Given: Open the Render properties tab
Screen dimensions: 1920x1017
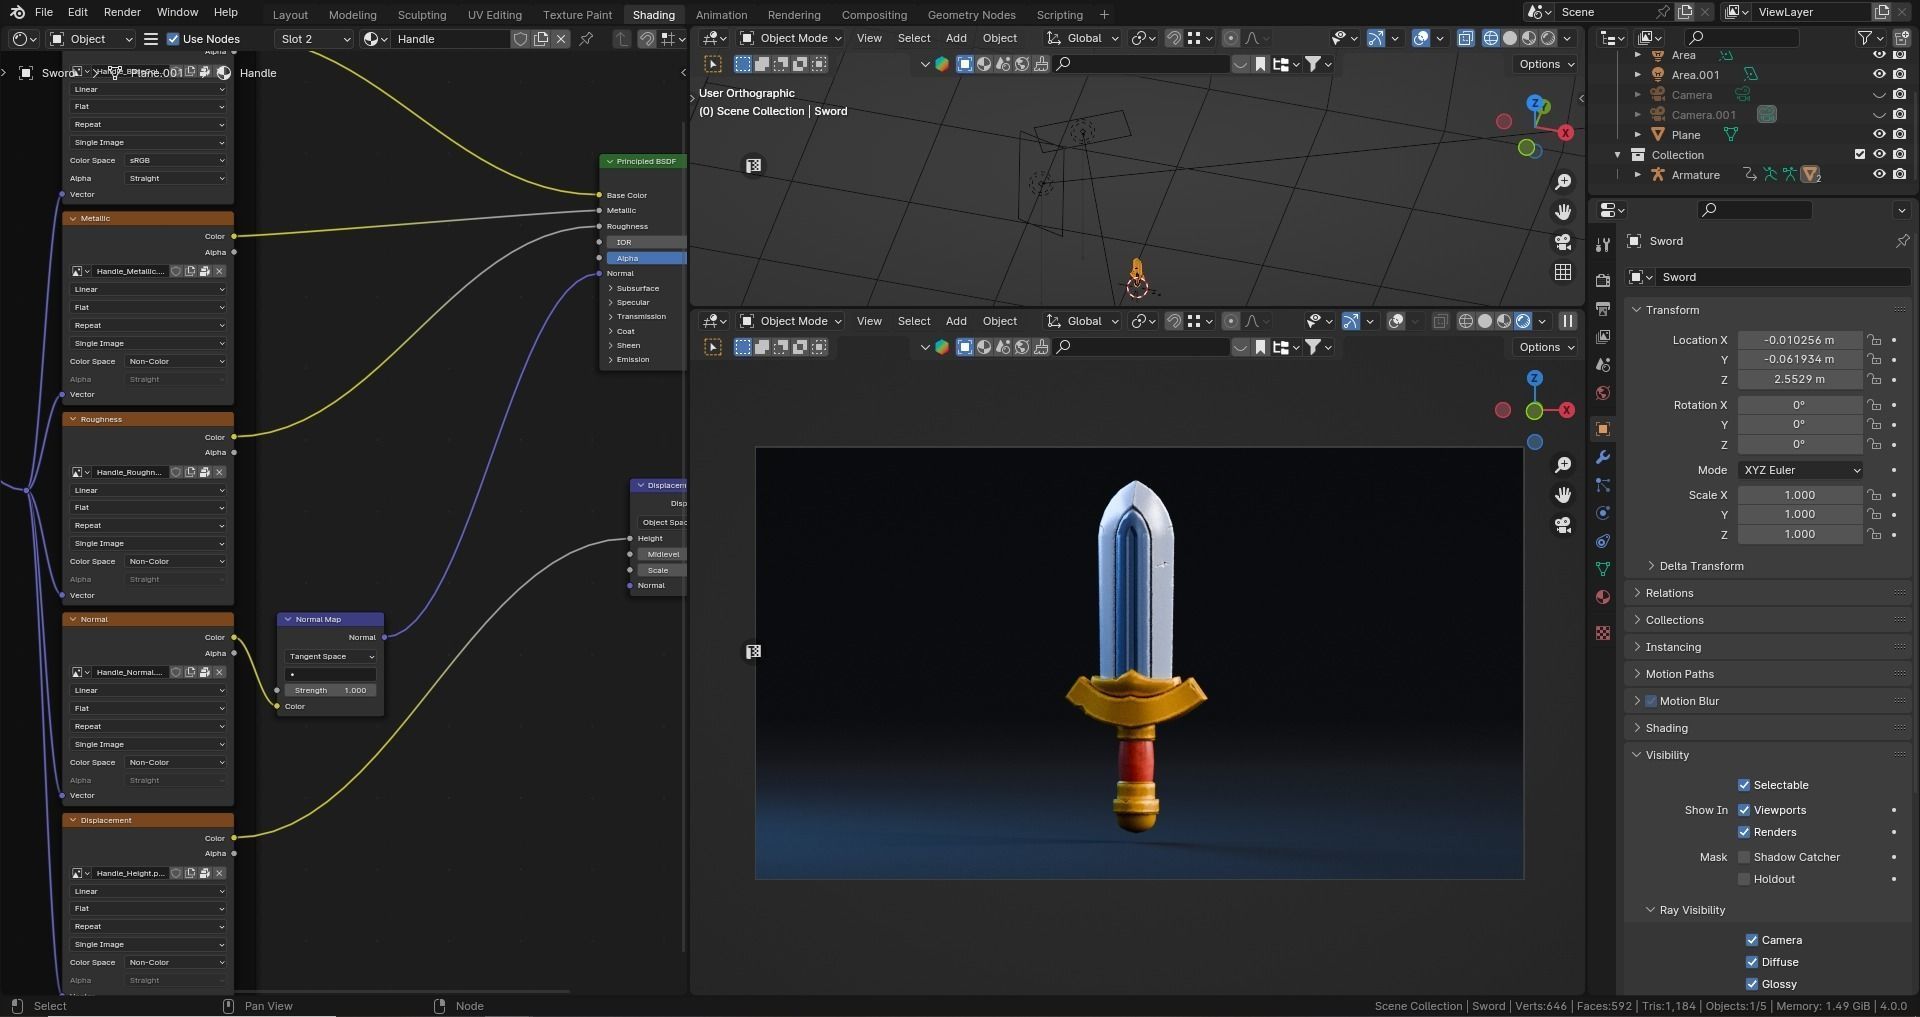Looking at the screenshot, I should [1603, 281].
